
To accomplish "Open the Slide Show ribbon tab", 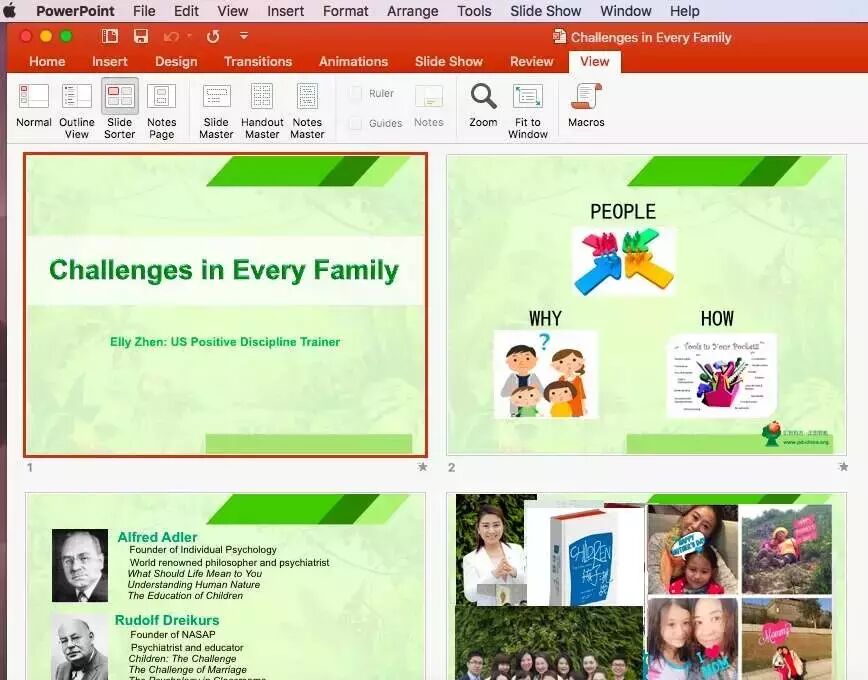I will click(449, 61).
